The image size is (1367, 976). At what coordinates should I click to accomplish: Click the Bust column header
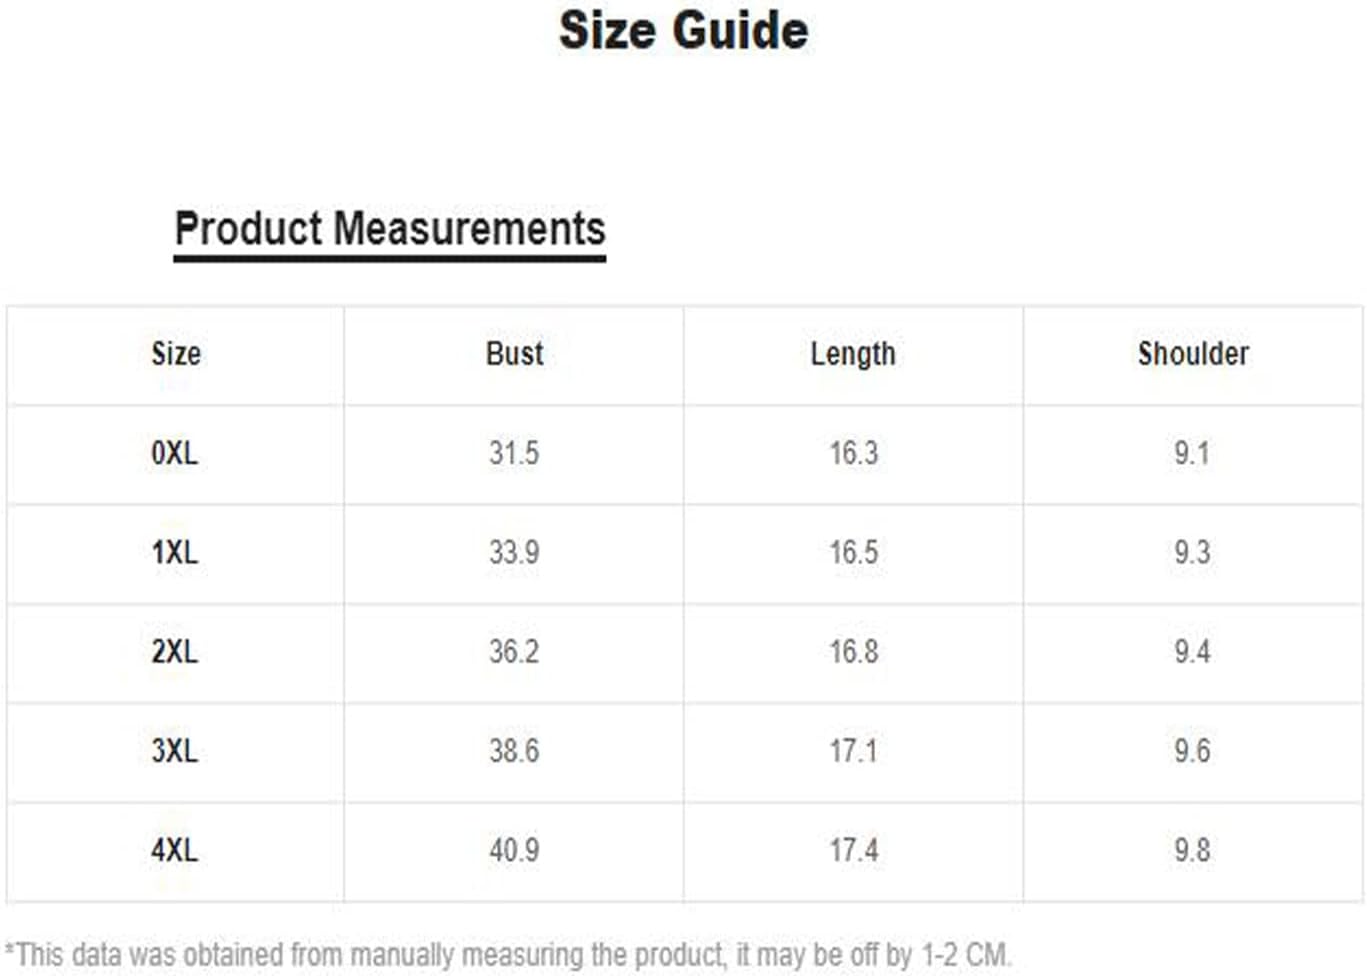(x=514, y=354)
